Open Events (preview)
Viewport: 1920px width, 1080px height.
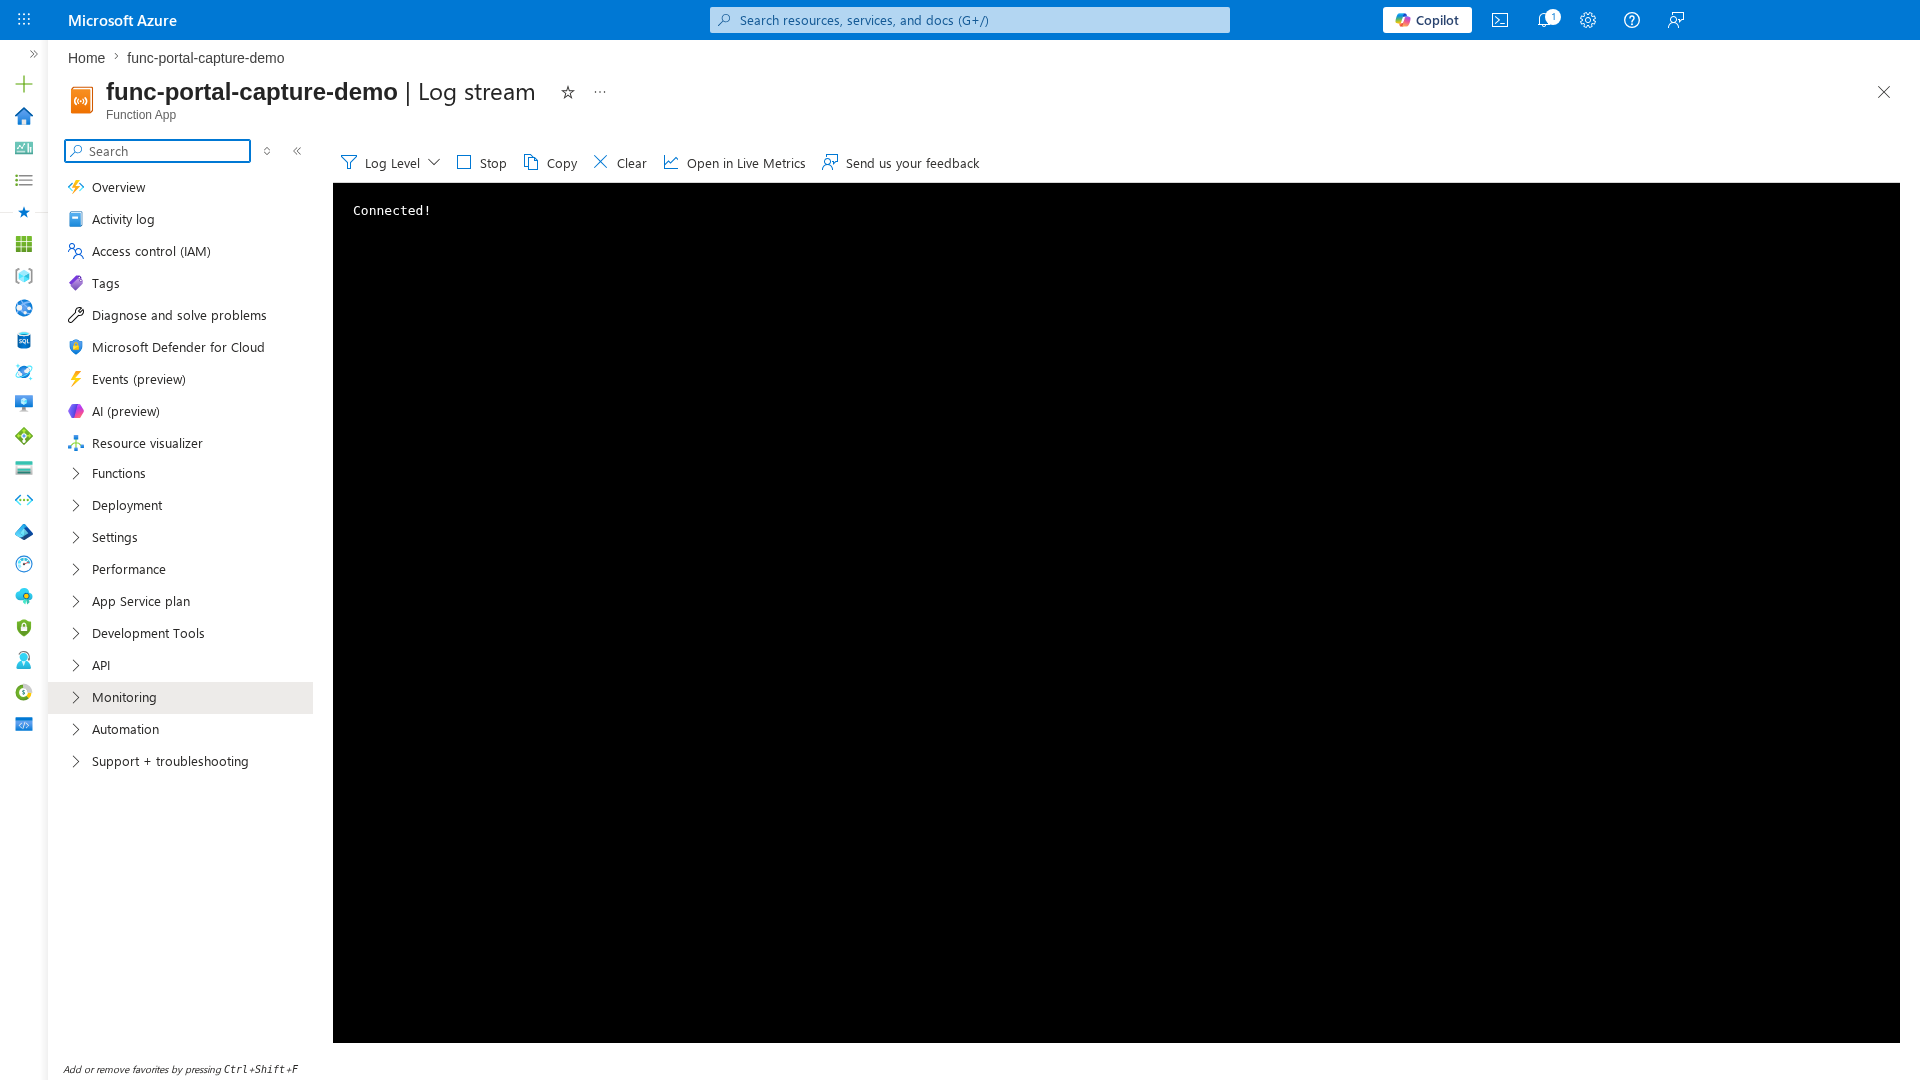tap(180, 379)
